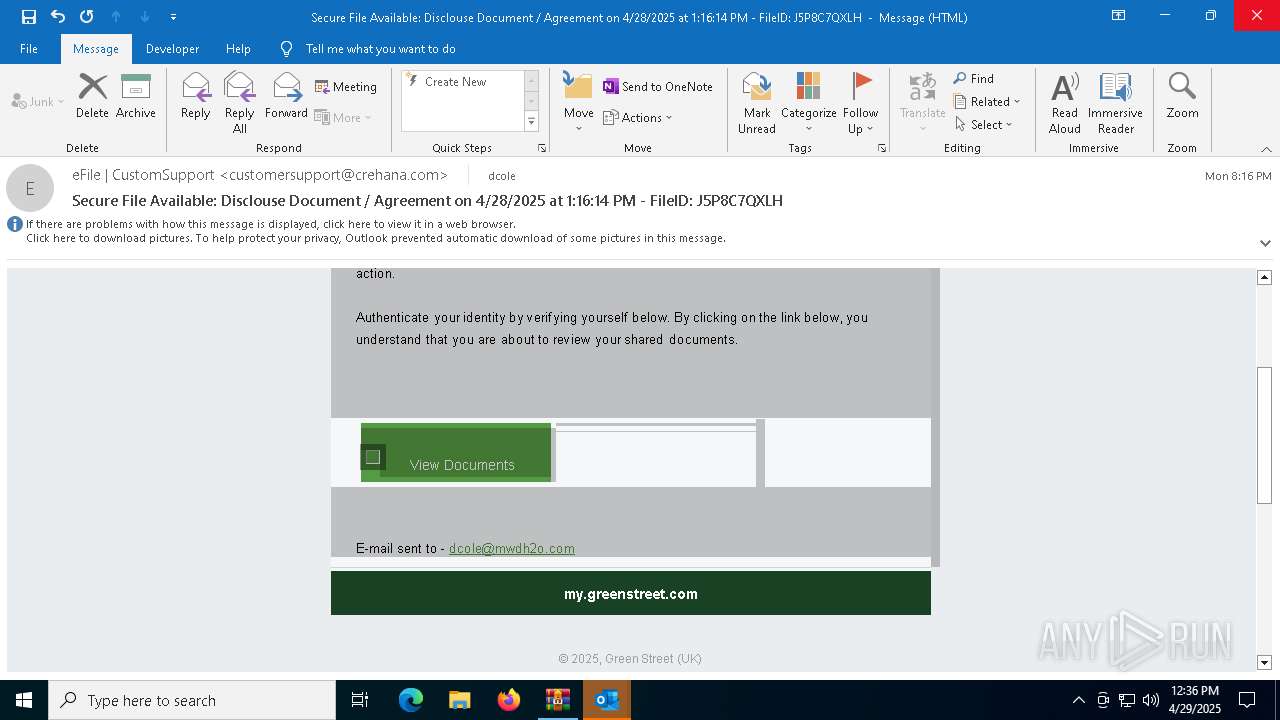The height and width of the screenshot is (720, 1280).
Task: Go to previous item arrow
Action: (116, 17)
